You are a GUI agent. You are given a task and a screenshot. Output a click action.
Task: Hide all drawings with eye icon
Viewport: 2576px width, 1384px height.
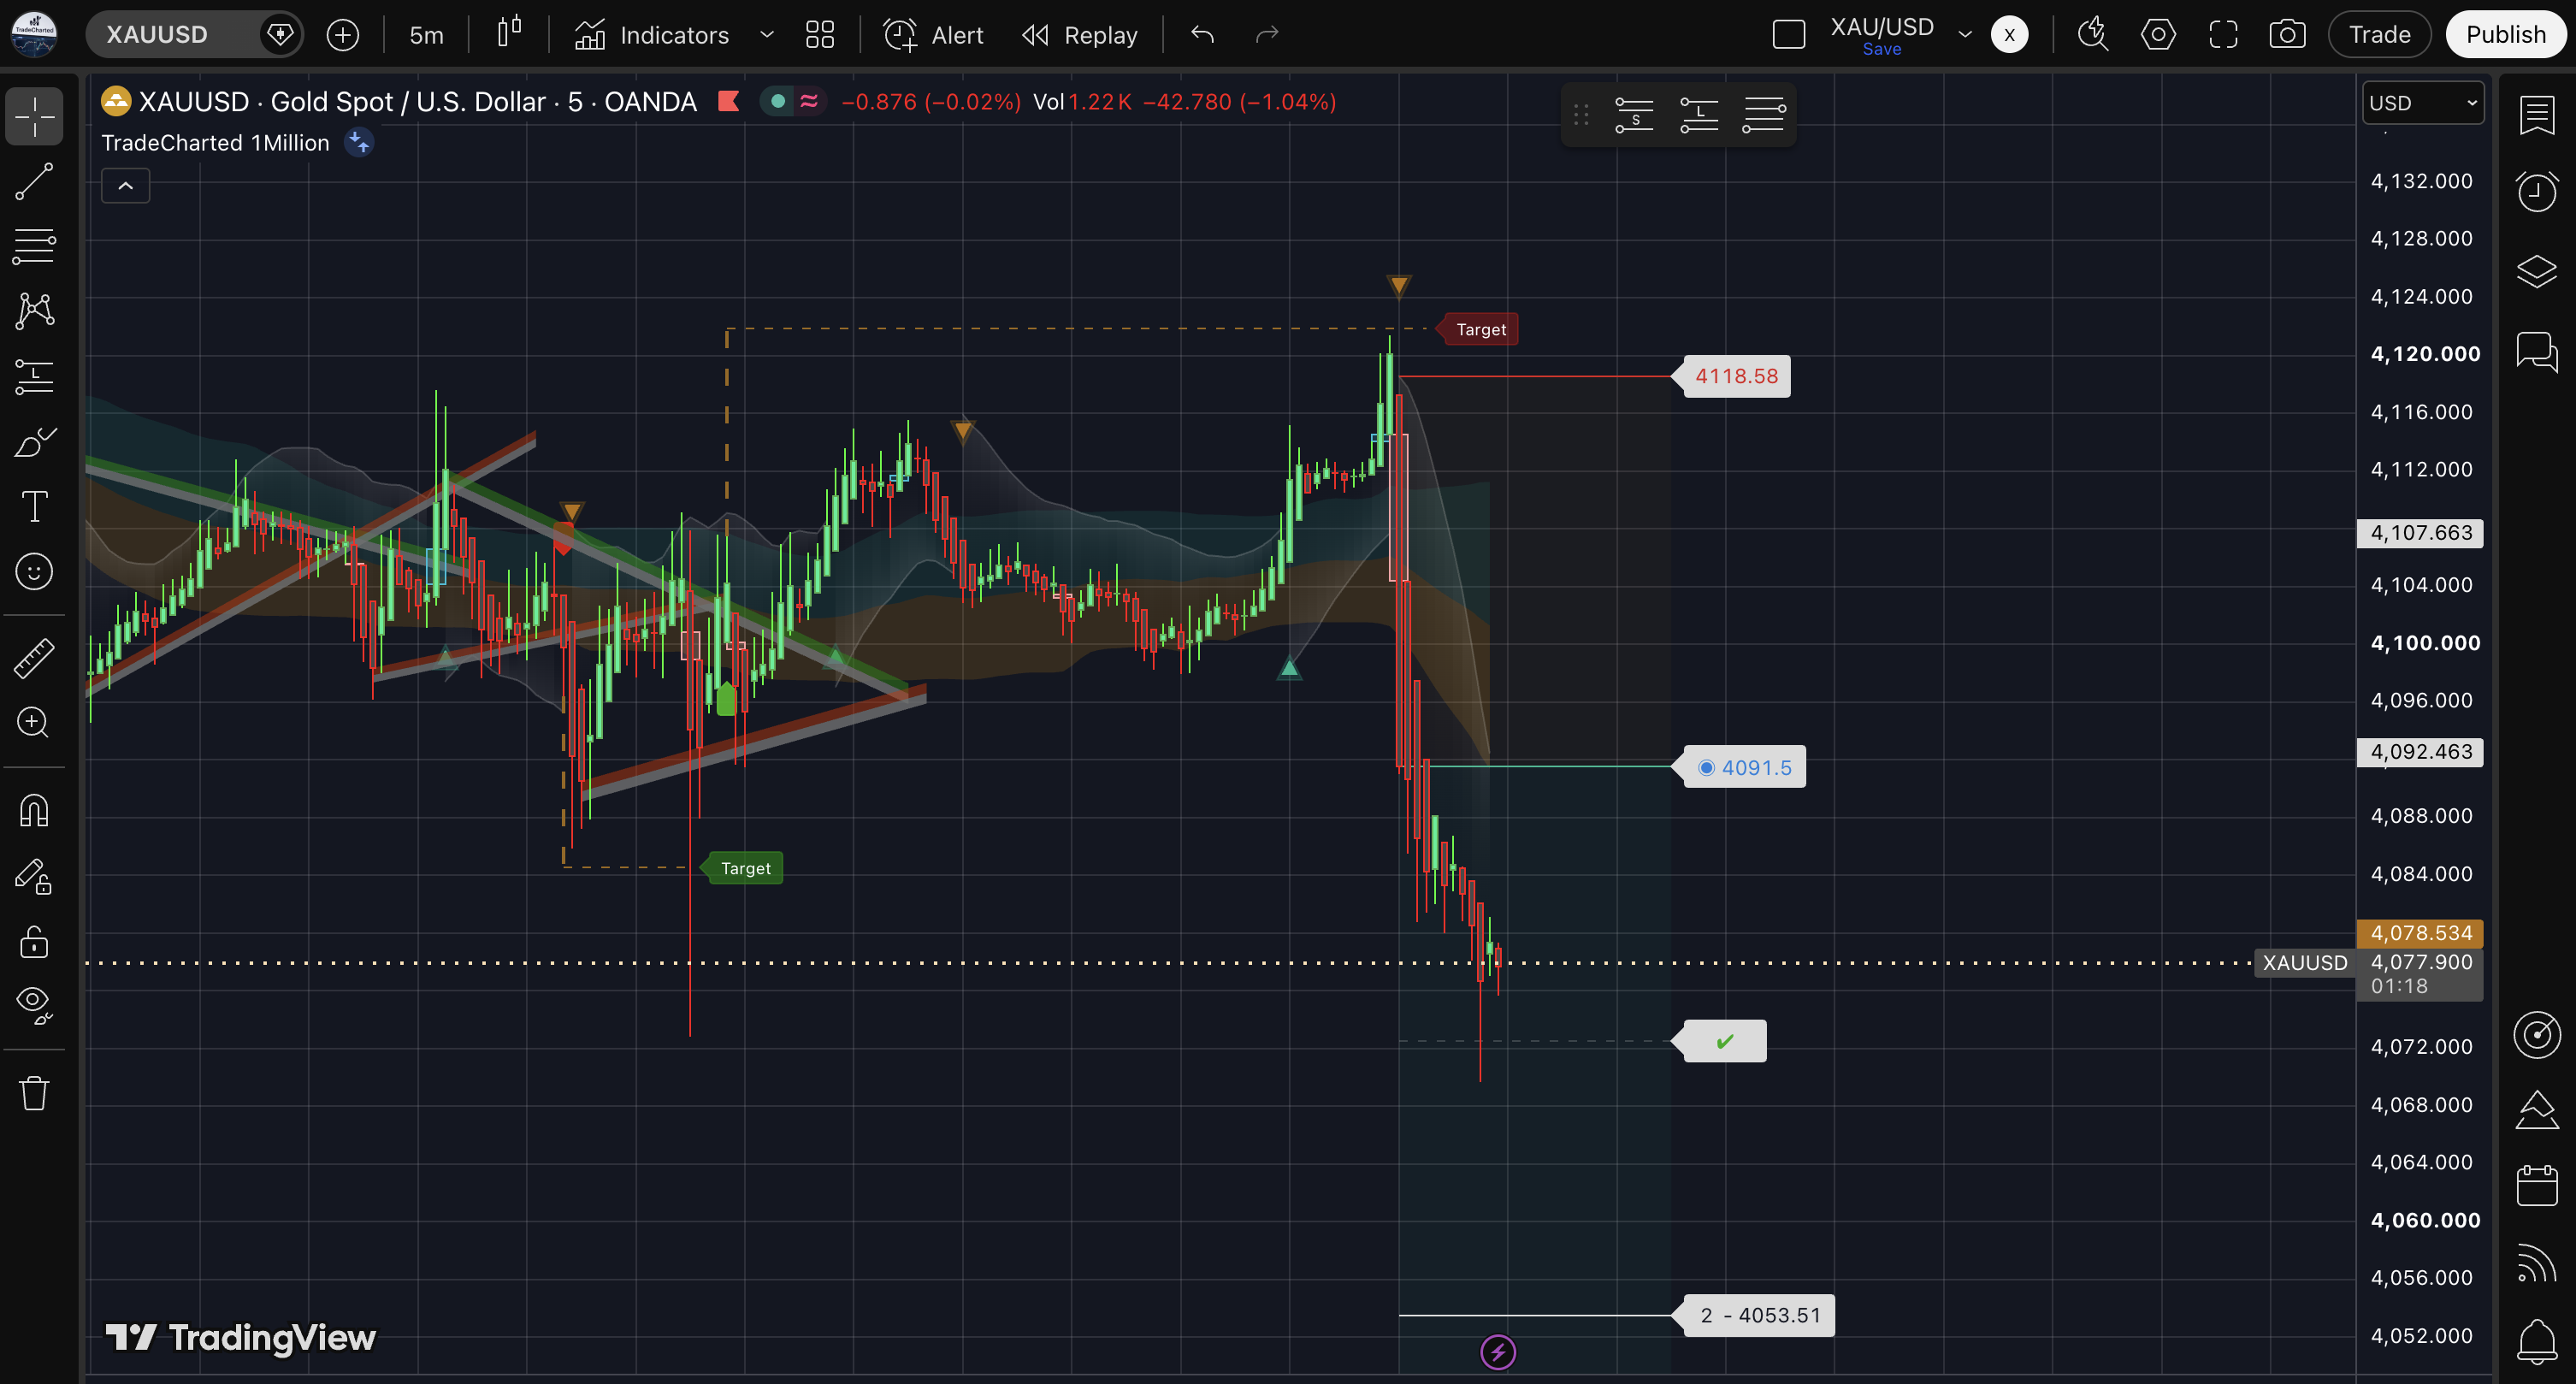[34, 1004]
